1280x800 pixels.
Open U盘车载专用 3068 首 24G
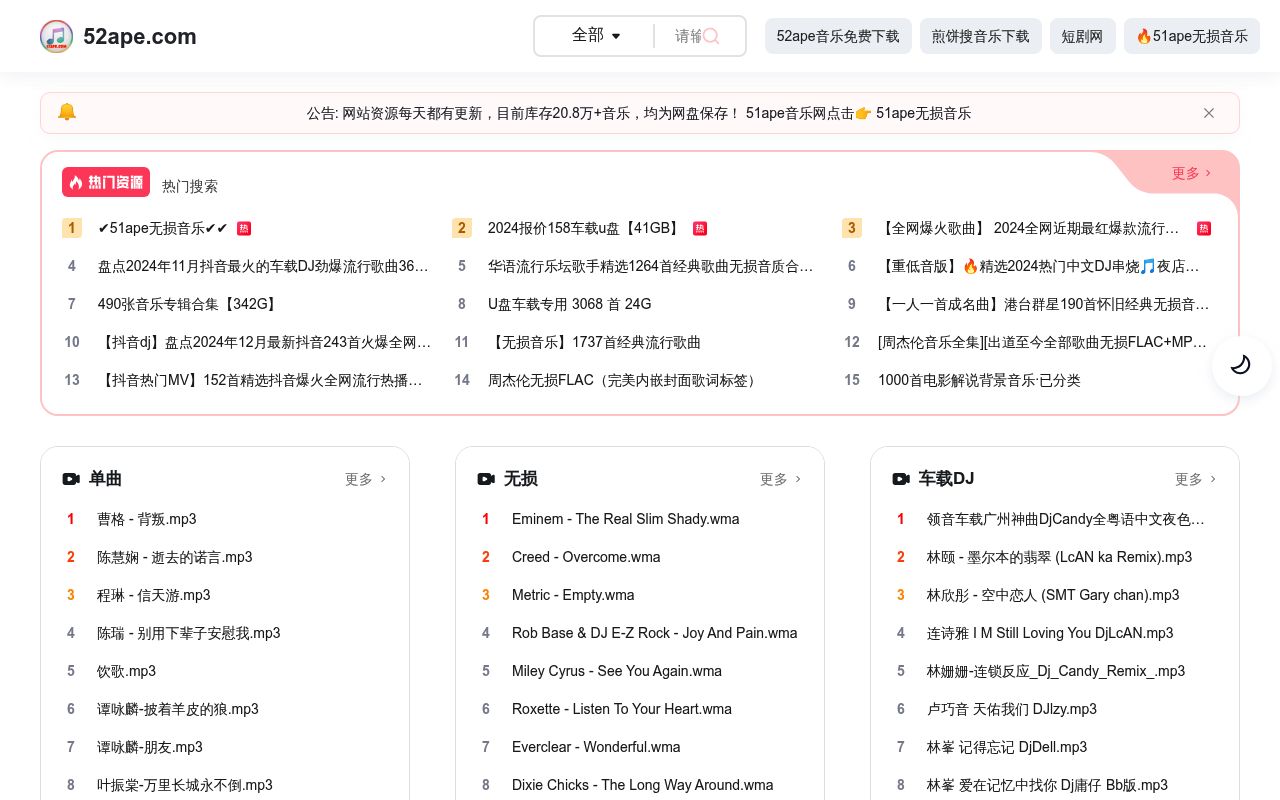(x=569, y=304)
